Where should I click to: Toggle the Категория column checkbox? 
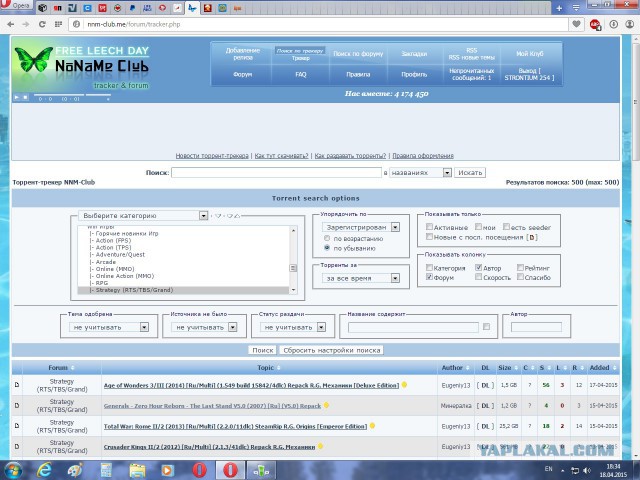pos(429,267)
